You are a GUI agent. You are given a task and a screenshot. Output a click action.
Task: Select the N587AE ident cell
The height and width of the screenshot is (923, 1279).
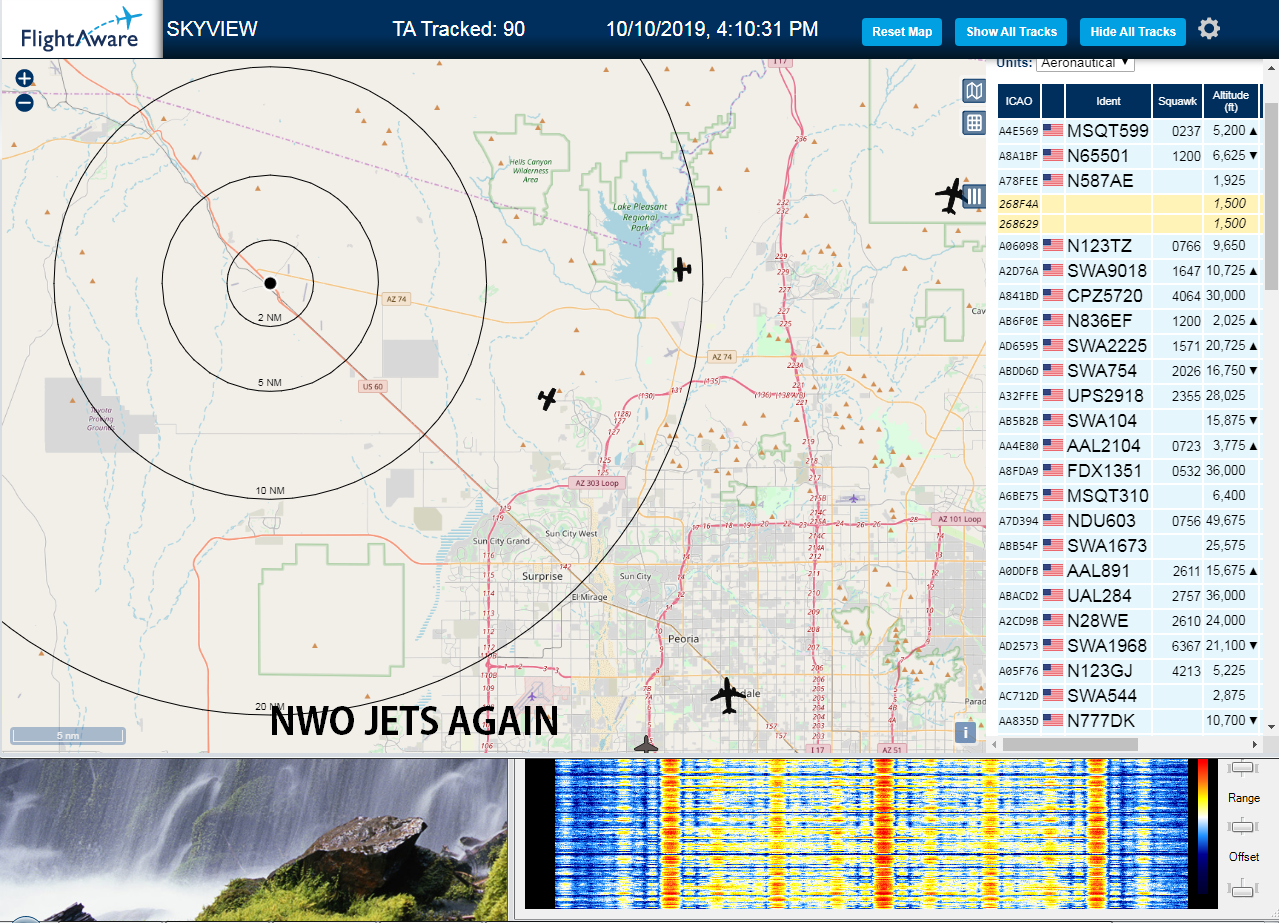1108,180
